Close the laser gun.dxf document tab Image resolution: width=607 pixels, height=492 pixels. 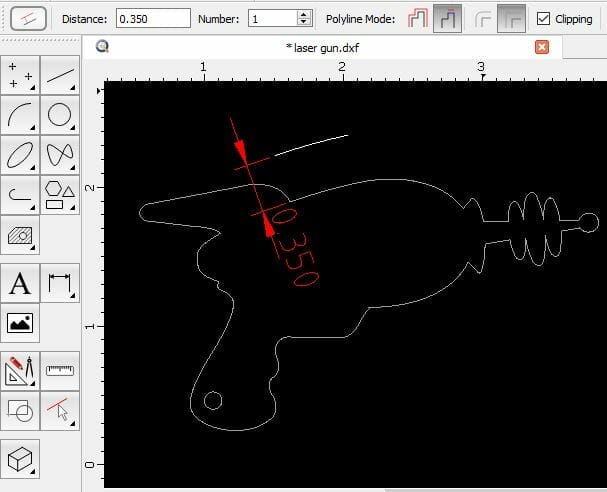542,47
